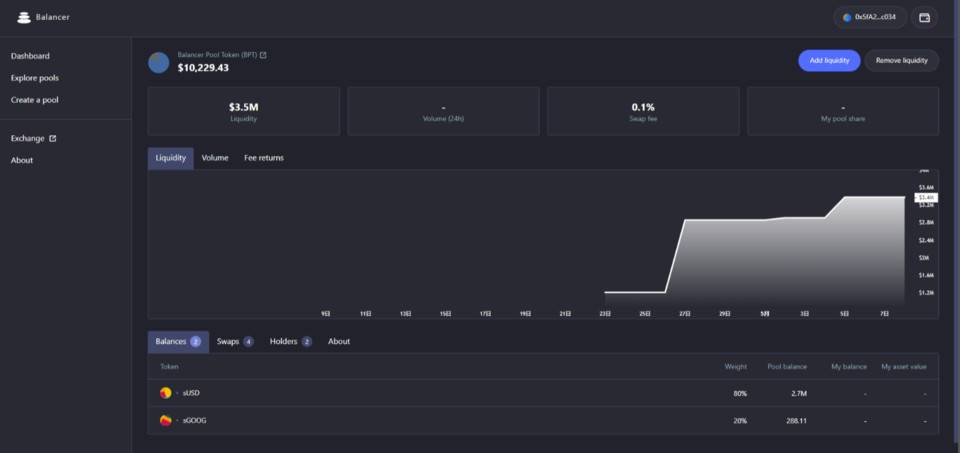Open Create a pool page
Image resolution: width=960 pixels, height=453 pixels.
pos(35,100)
